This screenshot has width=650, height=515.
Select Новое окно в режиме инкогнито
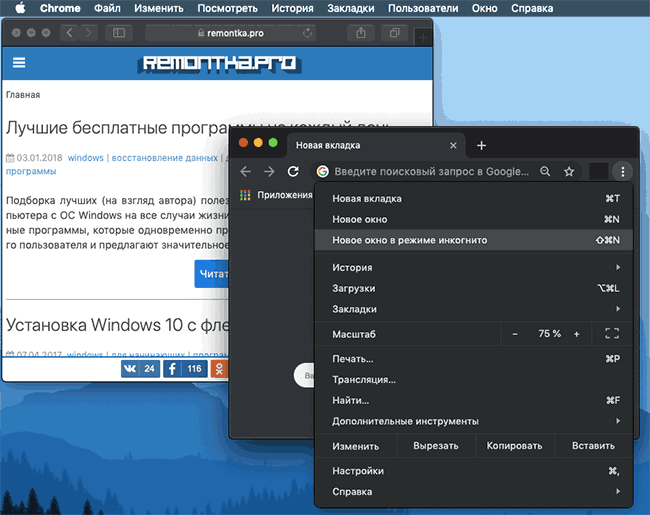(x=474, y=240)
